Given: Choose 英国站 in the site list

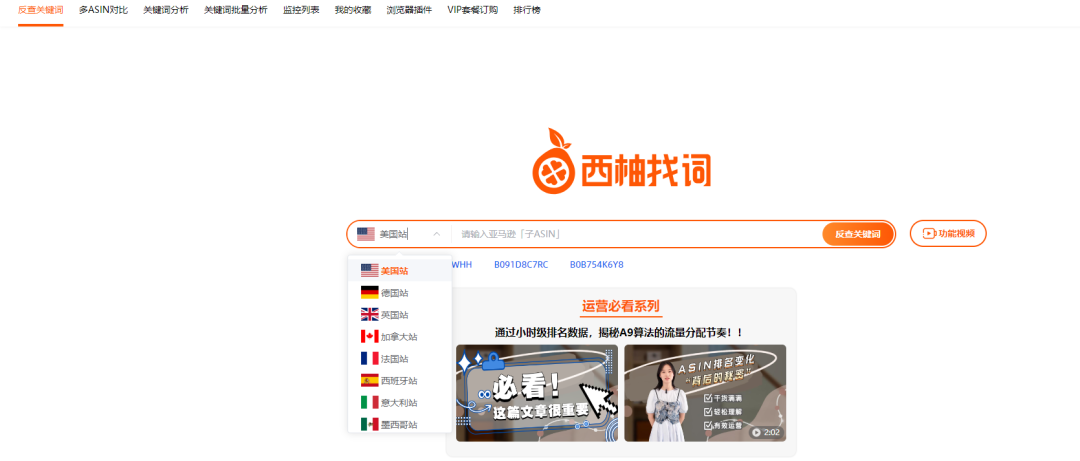Looking at the screenshot, I should tap(399, 315).
